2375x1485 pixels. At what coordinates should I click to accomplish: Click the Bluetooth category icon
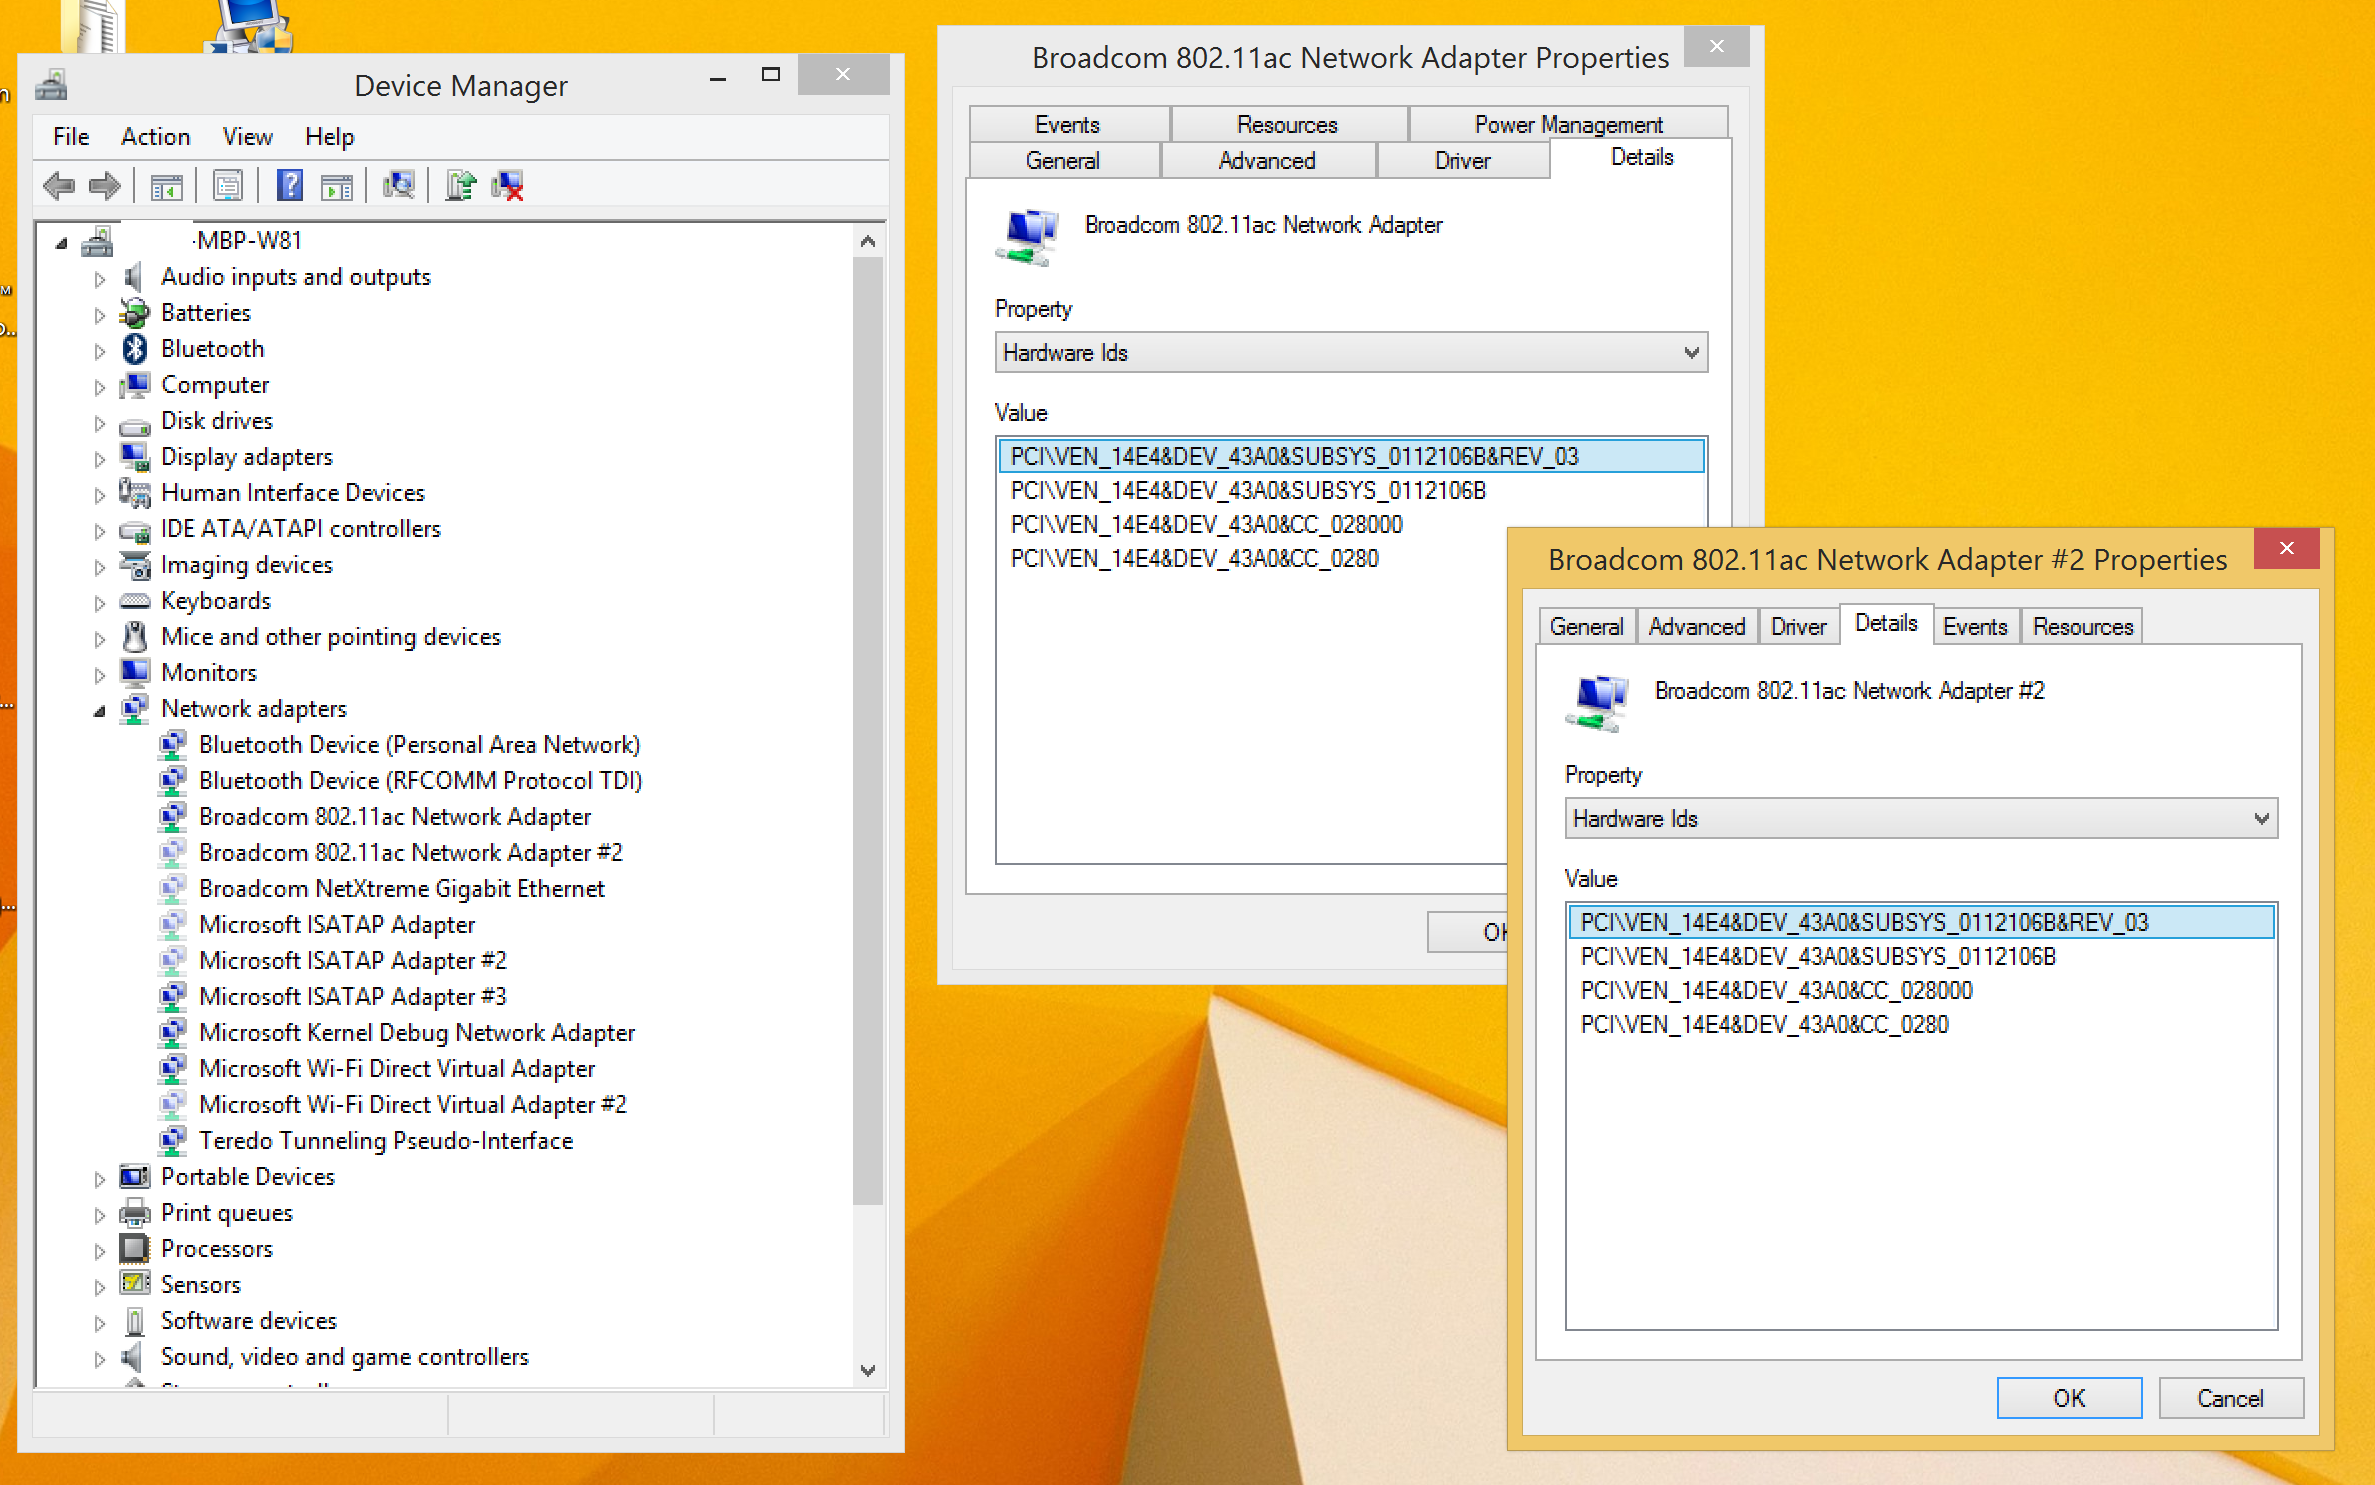135,349
